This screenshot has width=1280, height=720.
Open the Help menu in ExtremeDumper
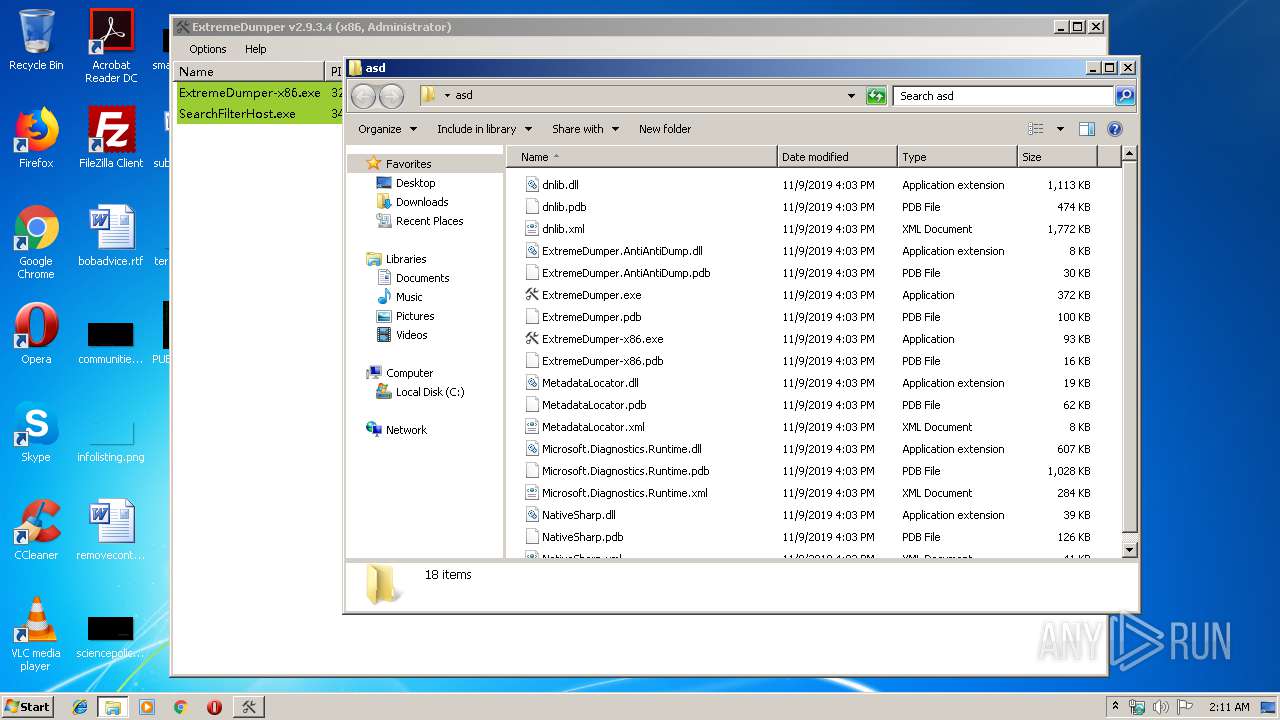pos(256,49)
